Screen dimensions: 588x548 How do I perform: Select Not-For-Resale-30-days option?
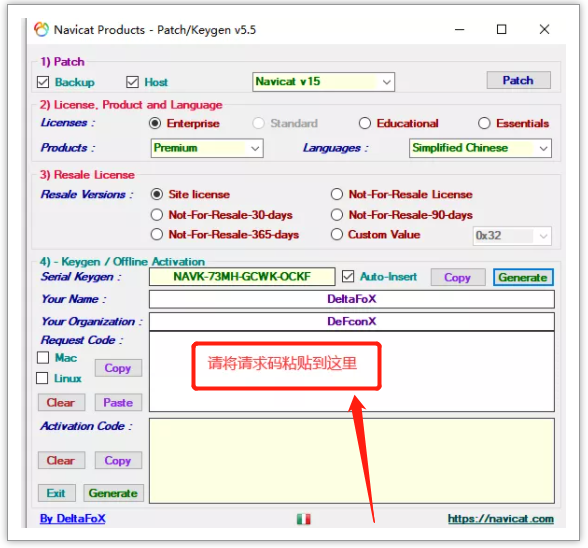point(157,215)
